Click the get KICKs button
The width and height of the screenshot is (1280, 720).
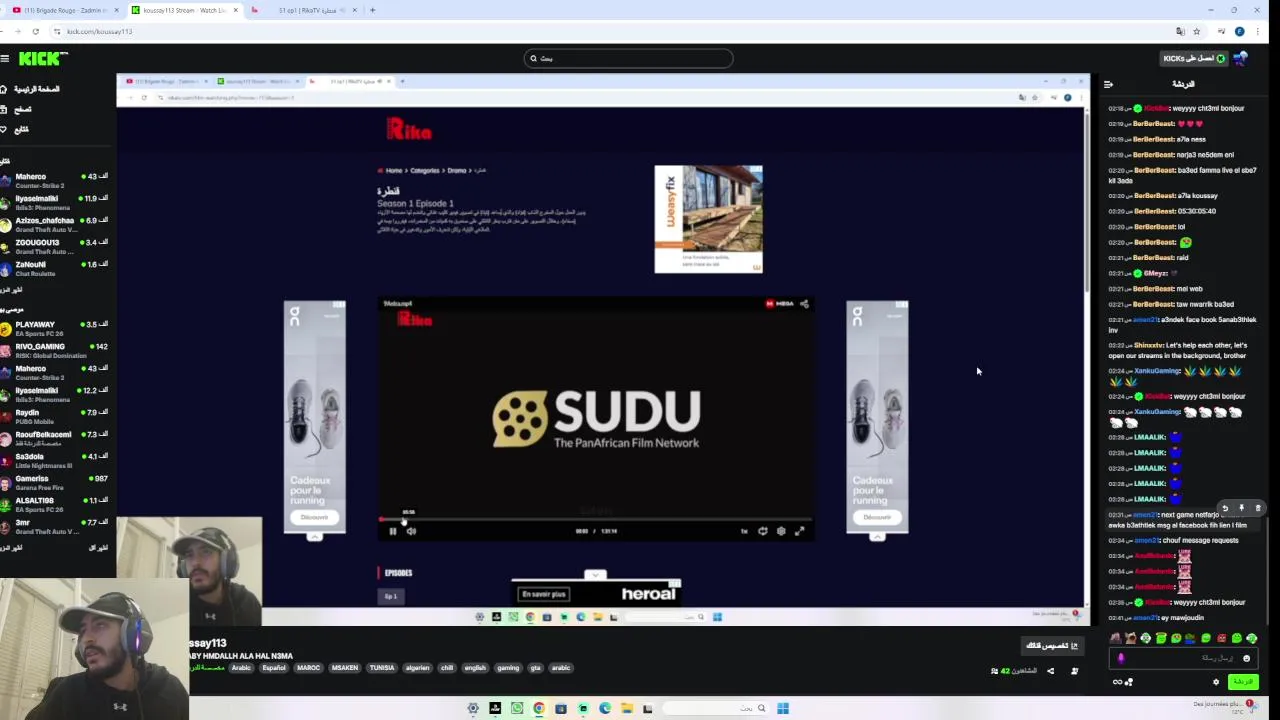pyautogui.click(x=1194, y=59)
